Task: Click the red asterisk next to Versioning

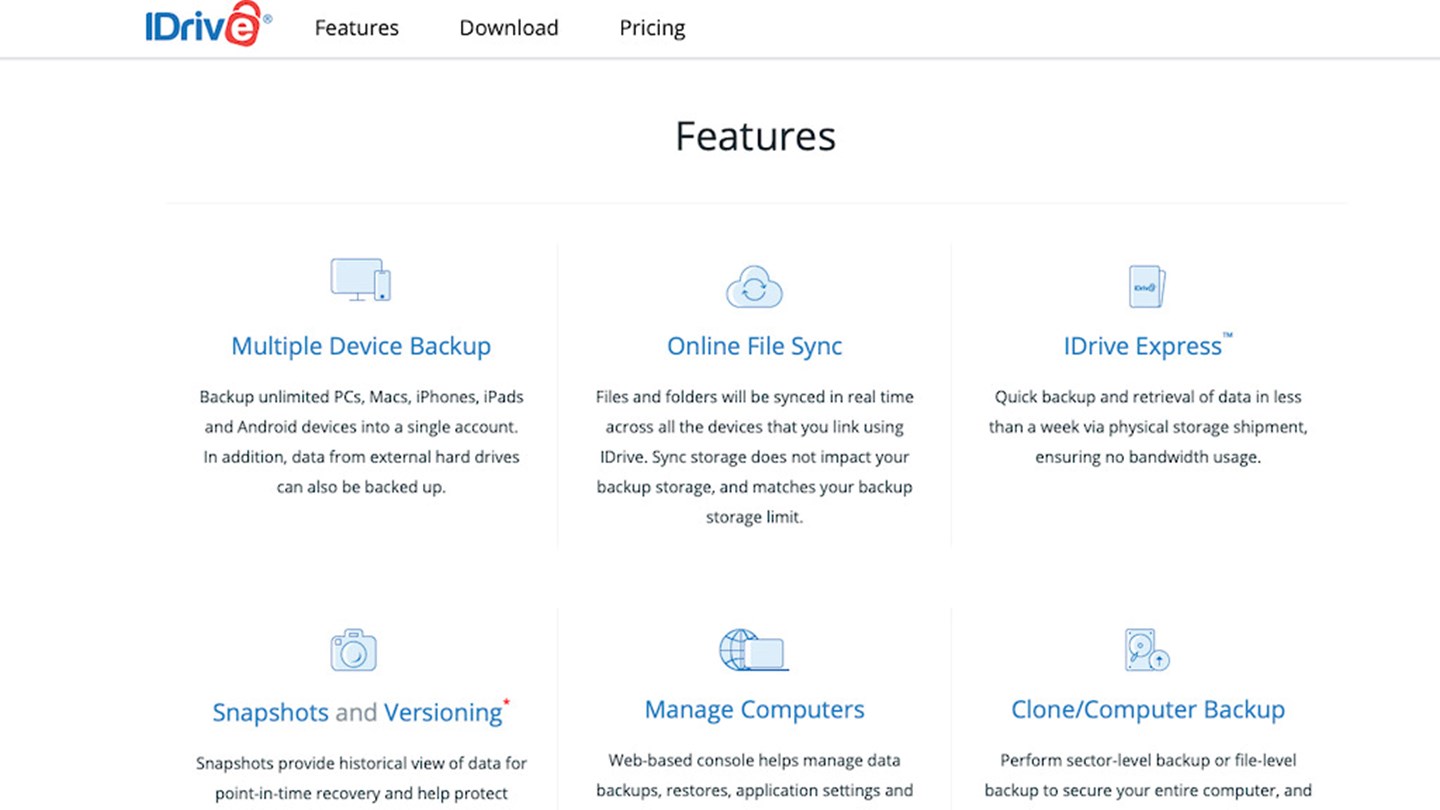Action: click(x=507, y=702)
